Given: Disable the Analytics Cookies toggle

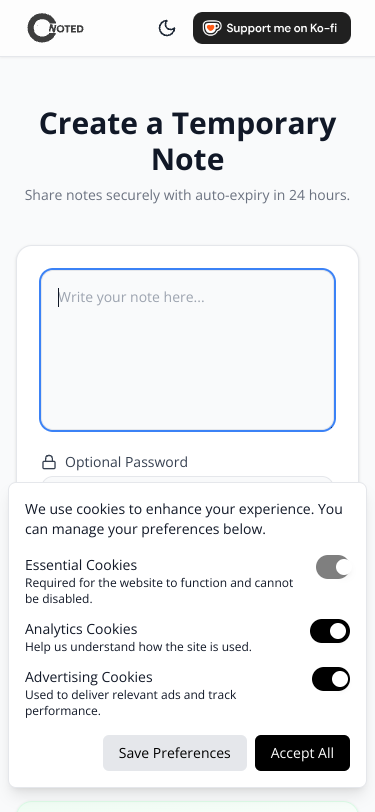Looking at the screenshot, I should (330, 631).
